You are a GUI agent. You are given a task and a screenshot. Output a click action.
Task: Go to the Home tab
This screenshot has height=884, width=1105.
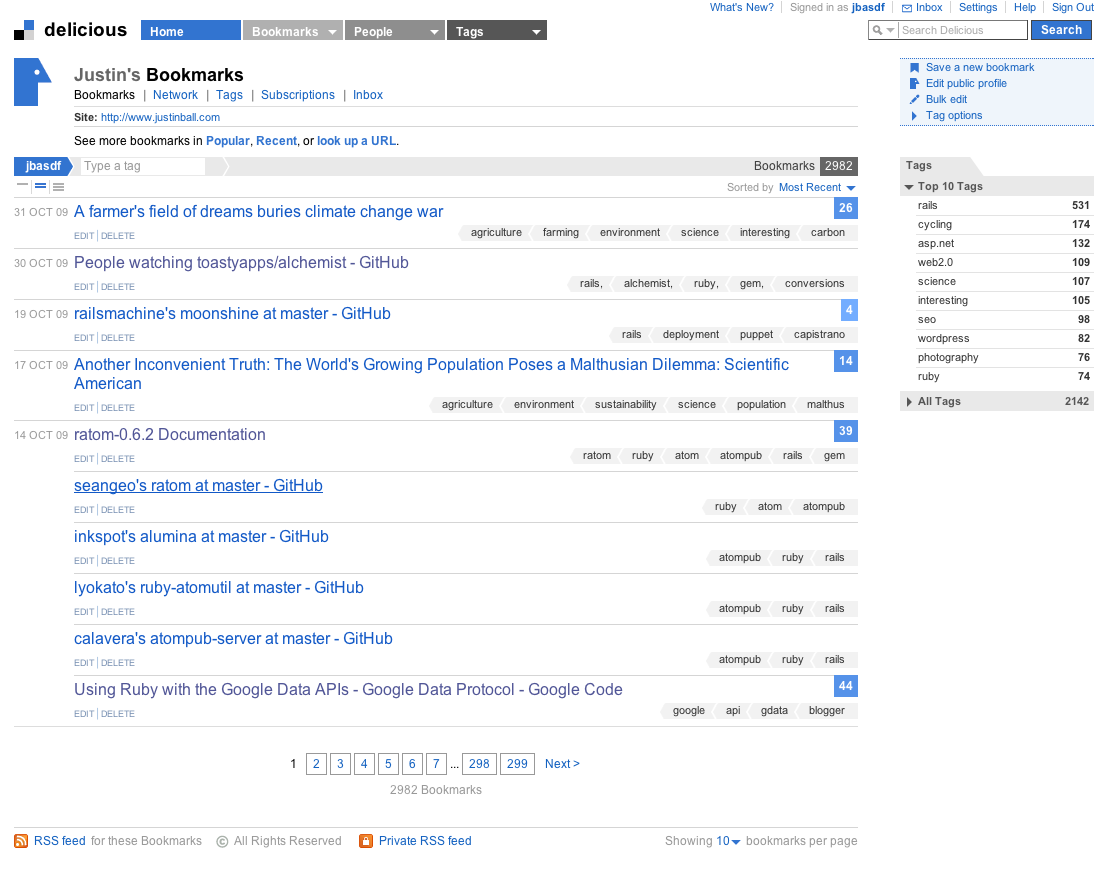coord(190,31)
